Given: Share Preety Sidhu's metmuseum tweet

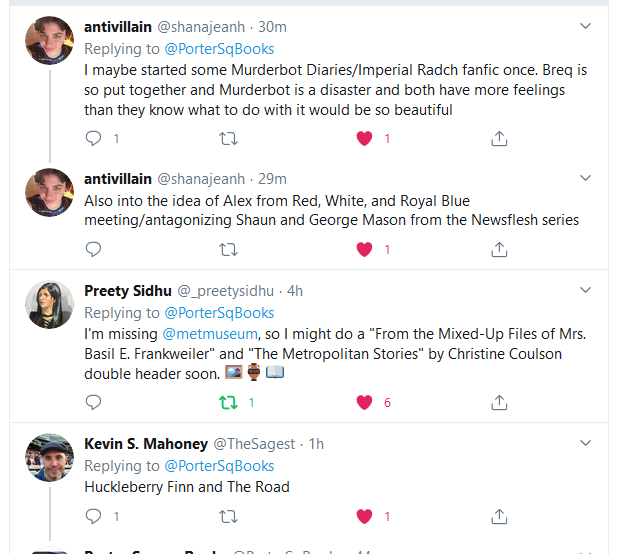Looking at the screenshot, I should (499, 403).
